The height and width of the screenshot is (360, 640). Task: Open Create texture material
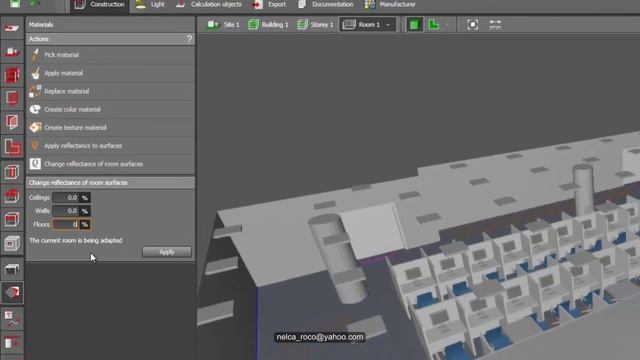110,127
